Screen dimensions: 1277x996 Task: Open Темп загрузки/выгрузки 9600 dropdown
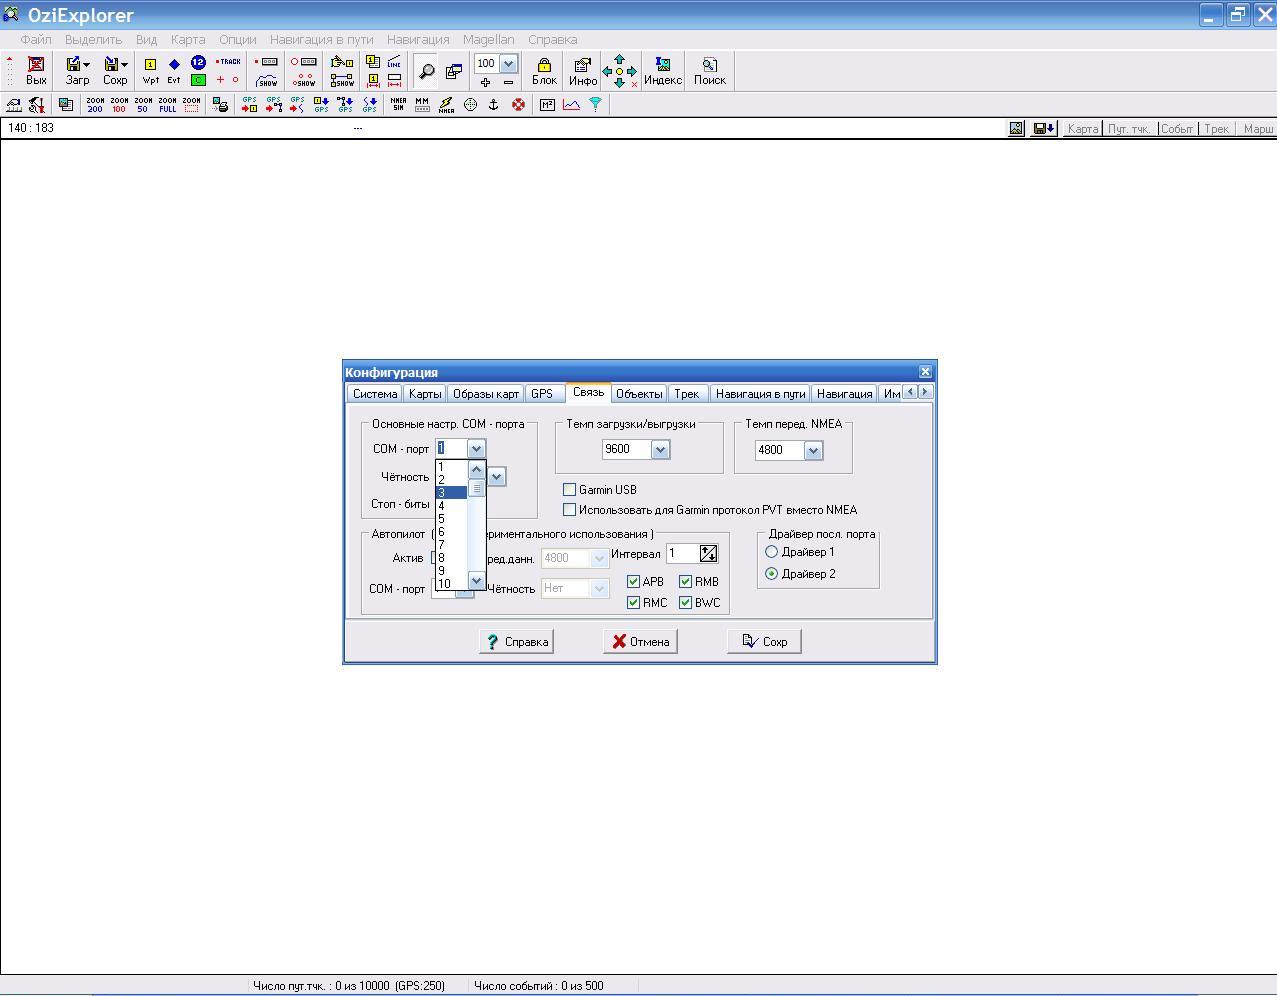tap(660, 450)
